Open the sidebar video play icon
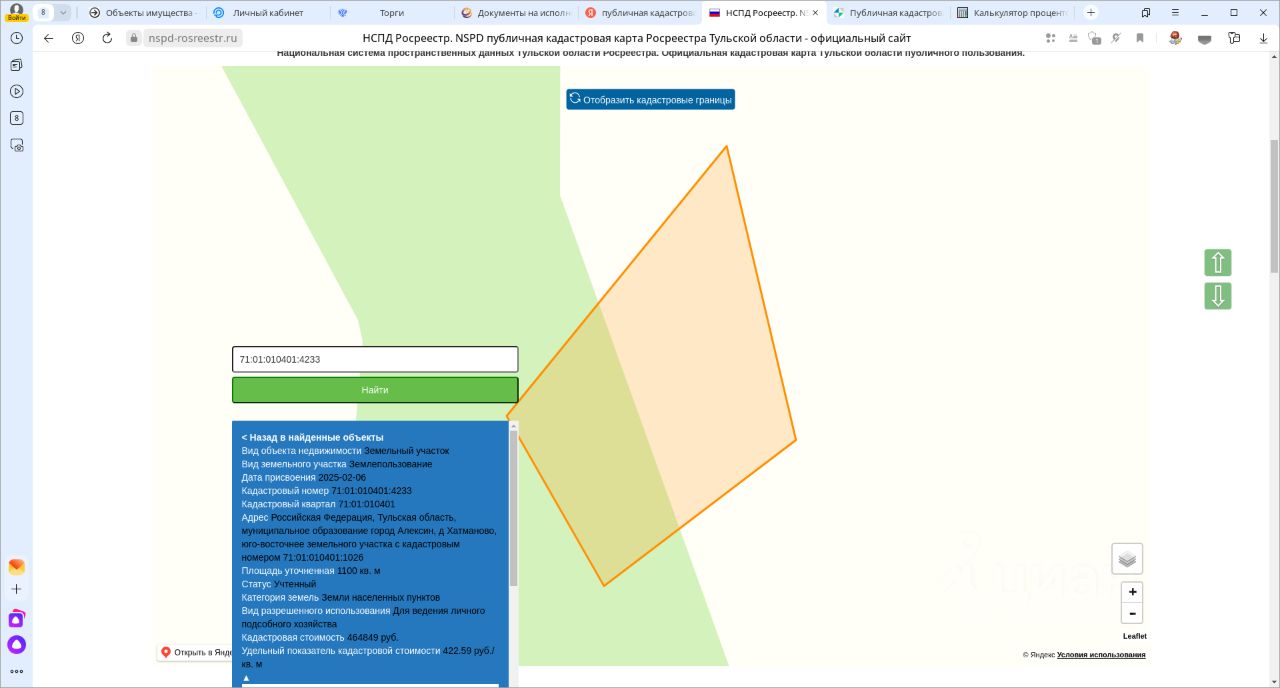1280x688 pixels. click(16, 91)
